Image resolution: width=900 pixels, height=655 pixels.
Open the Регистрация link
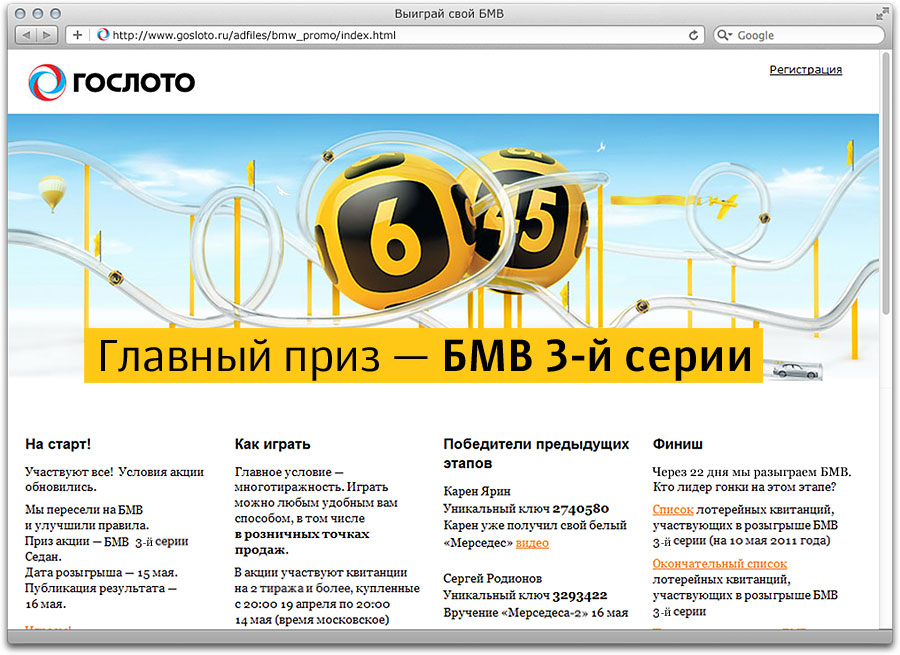coord(805,70)
